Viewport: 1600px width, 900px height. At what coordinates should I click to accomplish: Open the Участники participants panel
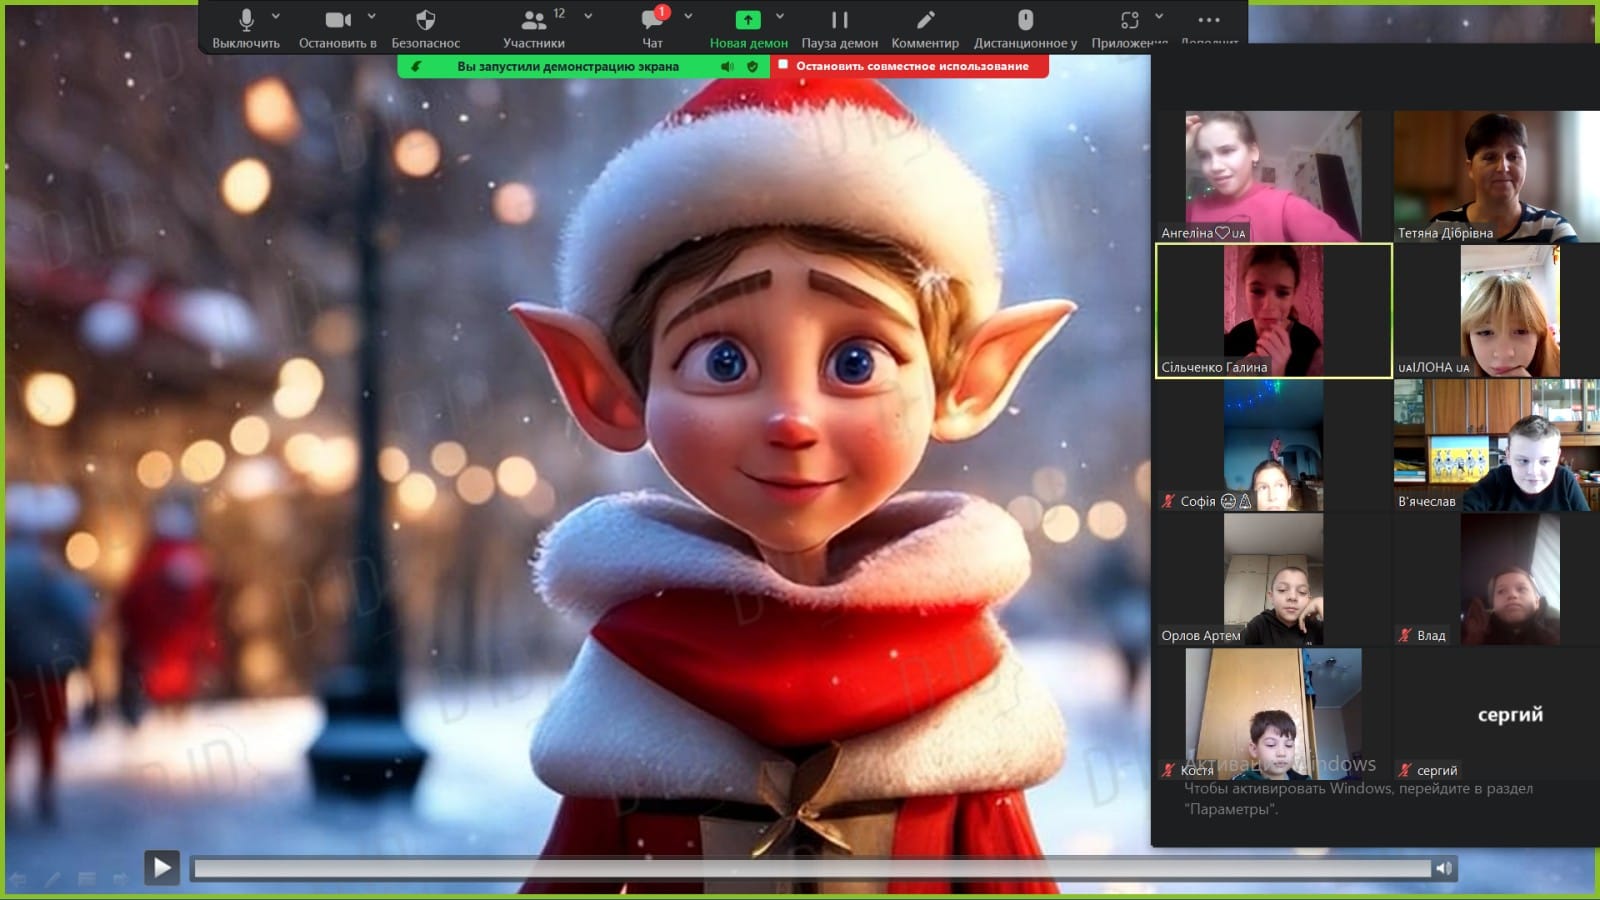click(534, 20)
